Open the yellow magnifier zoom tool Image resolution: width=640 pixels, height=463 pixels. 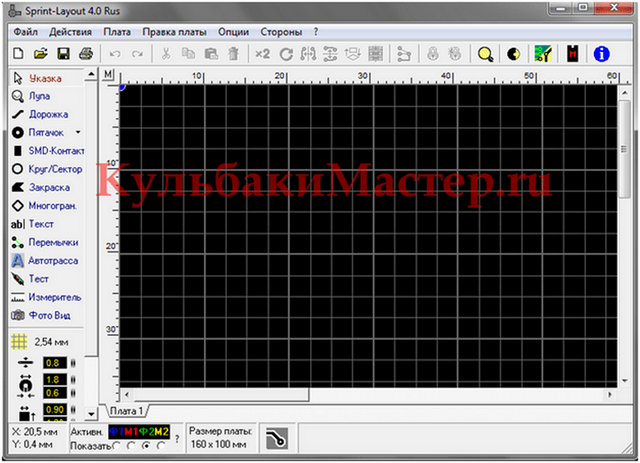485,54
